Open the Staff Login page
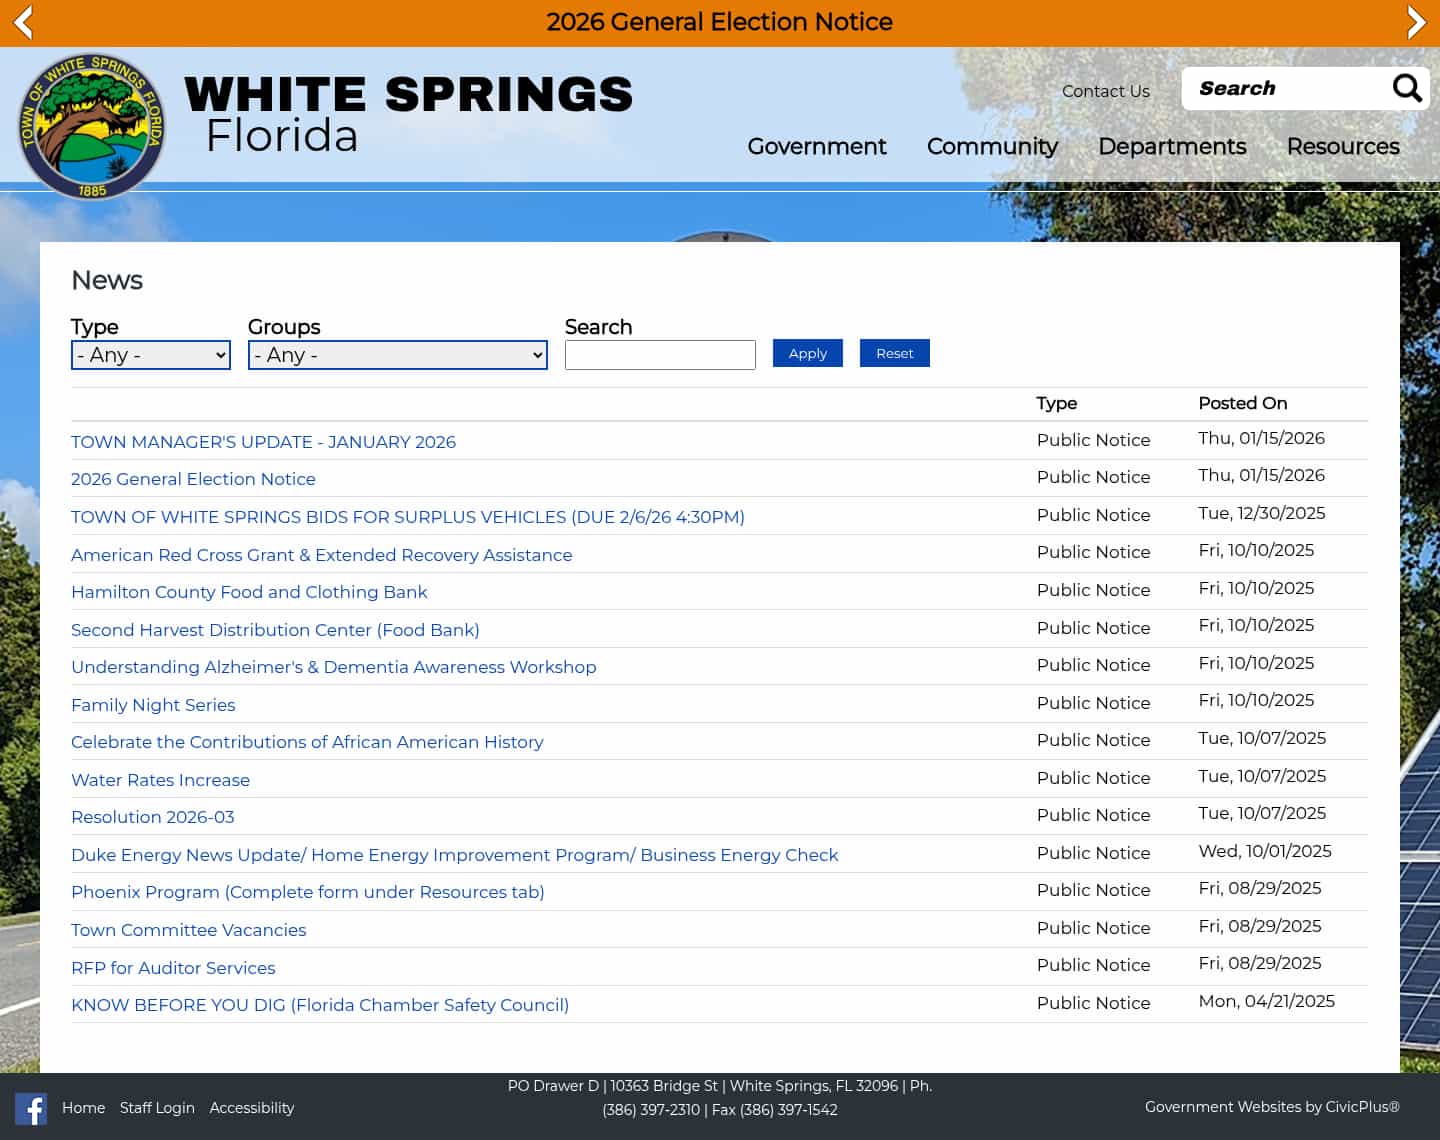 pyautogui.click(x=157, y=1108)
